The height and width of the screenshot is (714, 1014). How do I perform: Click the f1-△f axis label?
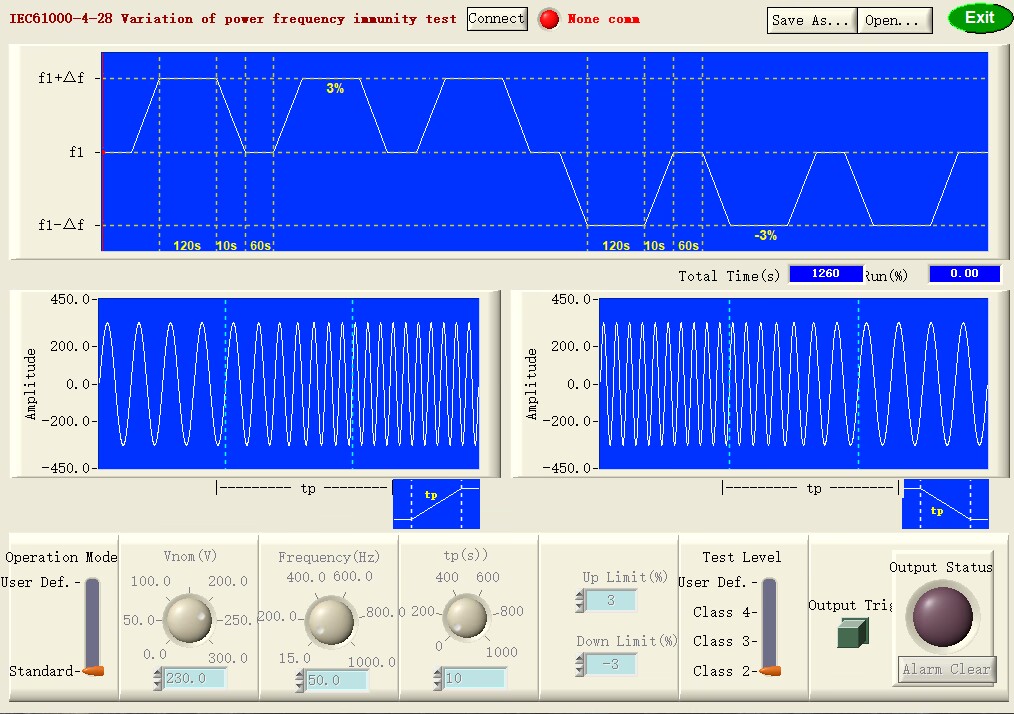(61, 225)
